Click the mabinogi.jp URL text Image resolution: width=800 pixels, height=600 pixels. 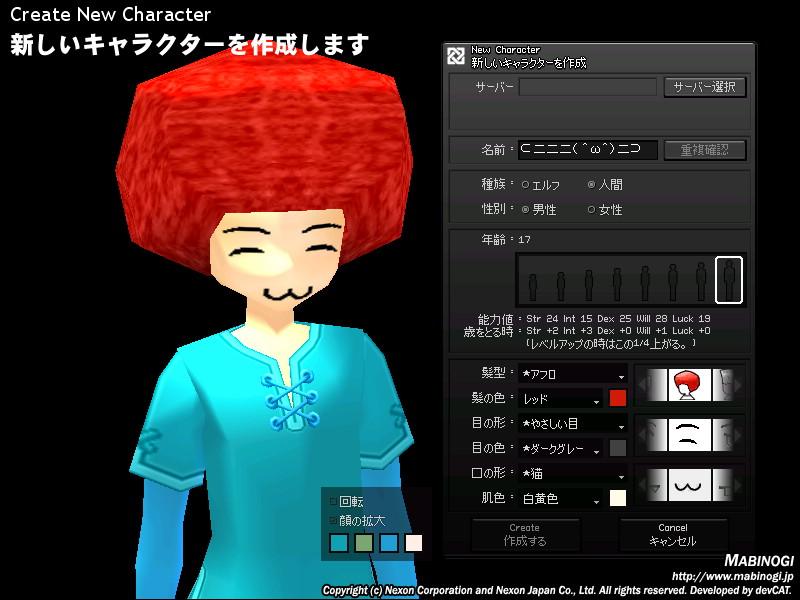tap(733, 577)
